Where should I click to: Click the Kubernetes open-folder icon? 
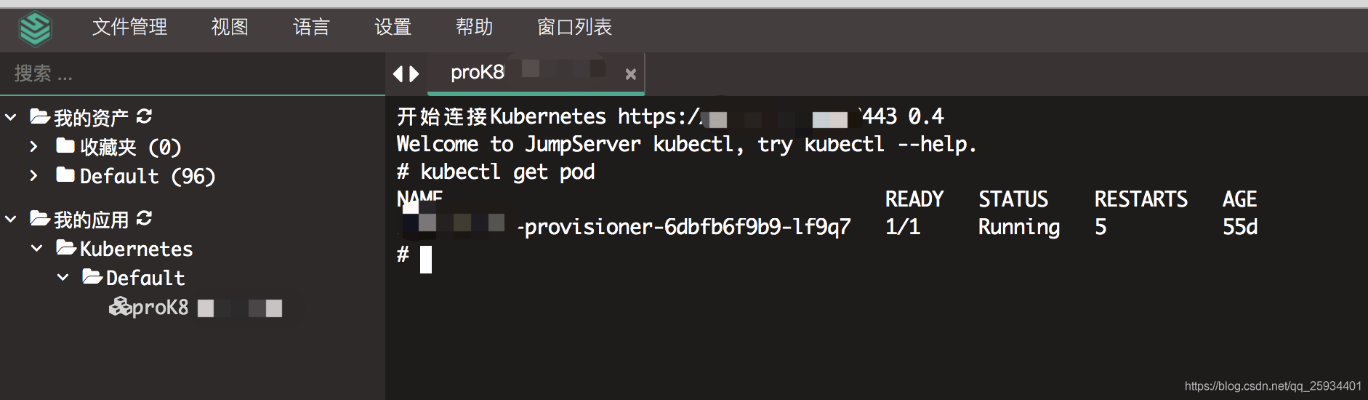point(66,248)
